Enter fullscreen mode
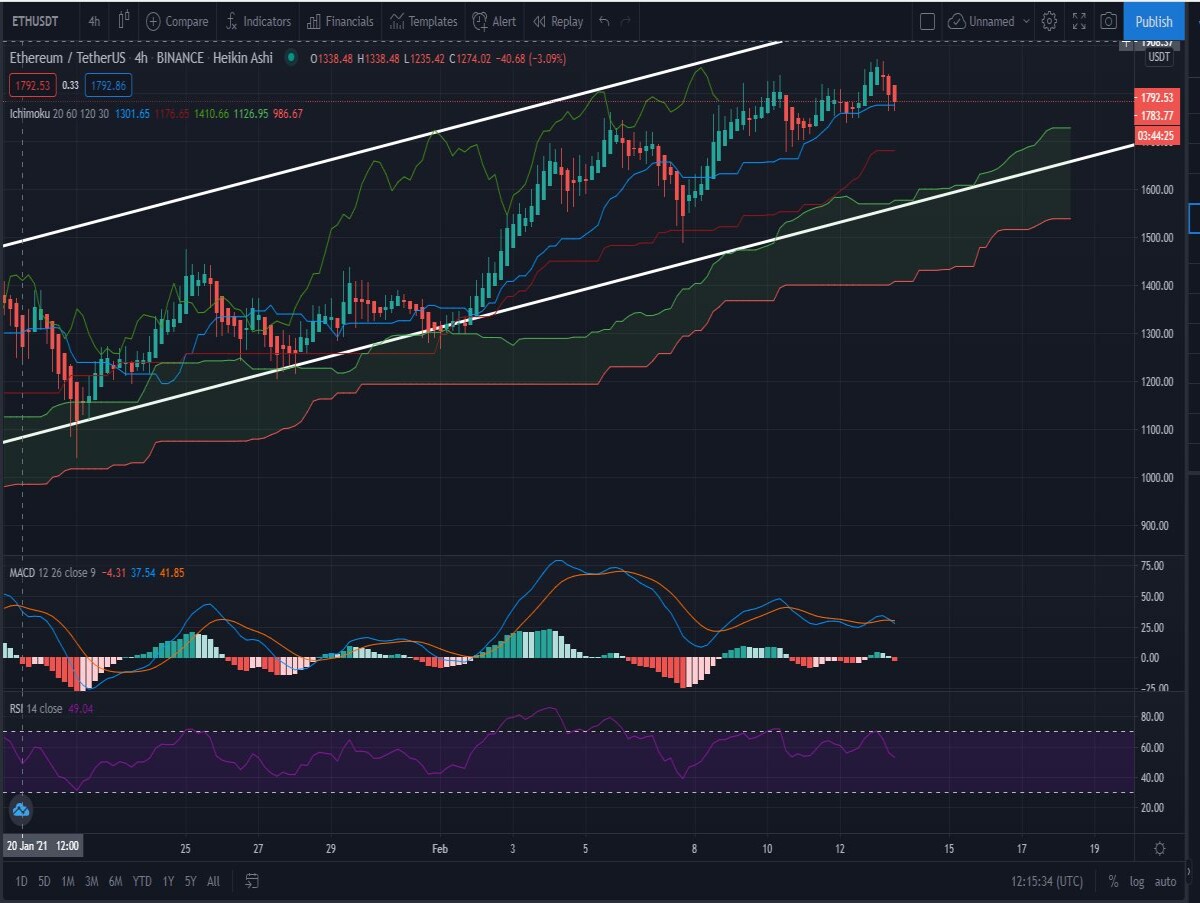The height and width of the screenshot is (903, 1200). (1079, 21)
